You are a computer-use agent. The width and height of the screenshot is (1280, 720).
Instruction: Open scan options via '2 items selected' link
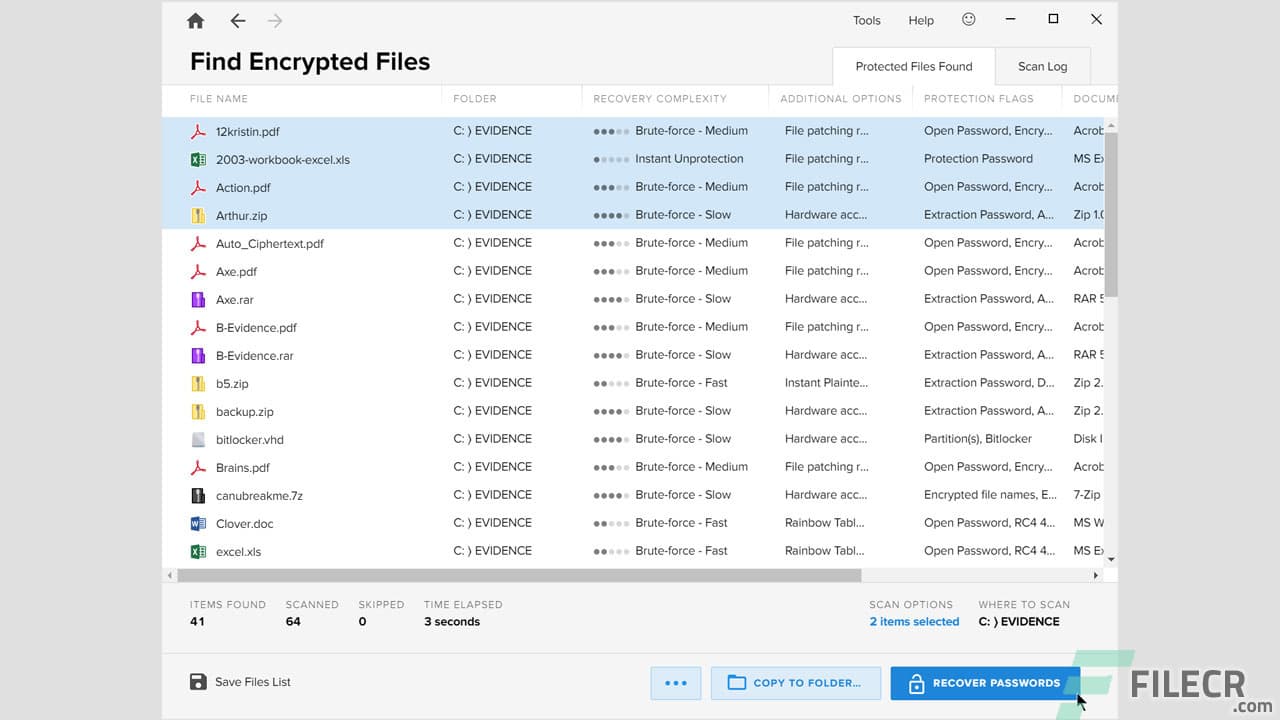(x=914, y=621)
